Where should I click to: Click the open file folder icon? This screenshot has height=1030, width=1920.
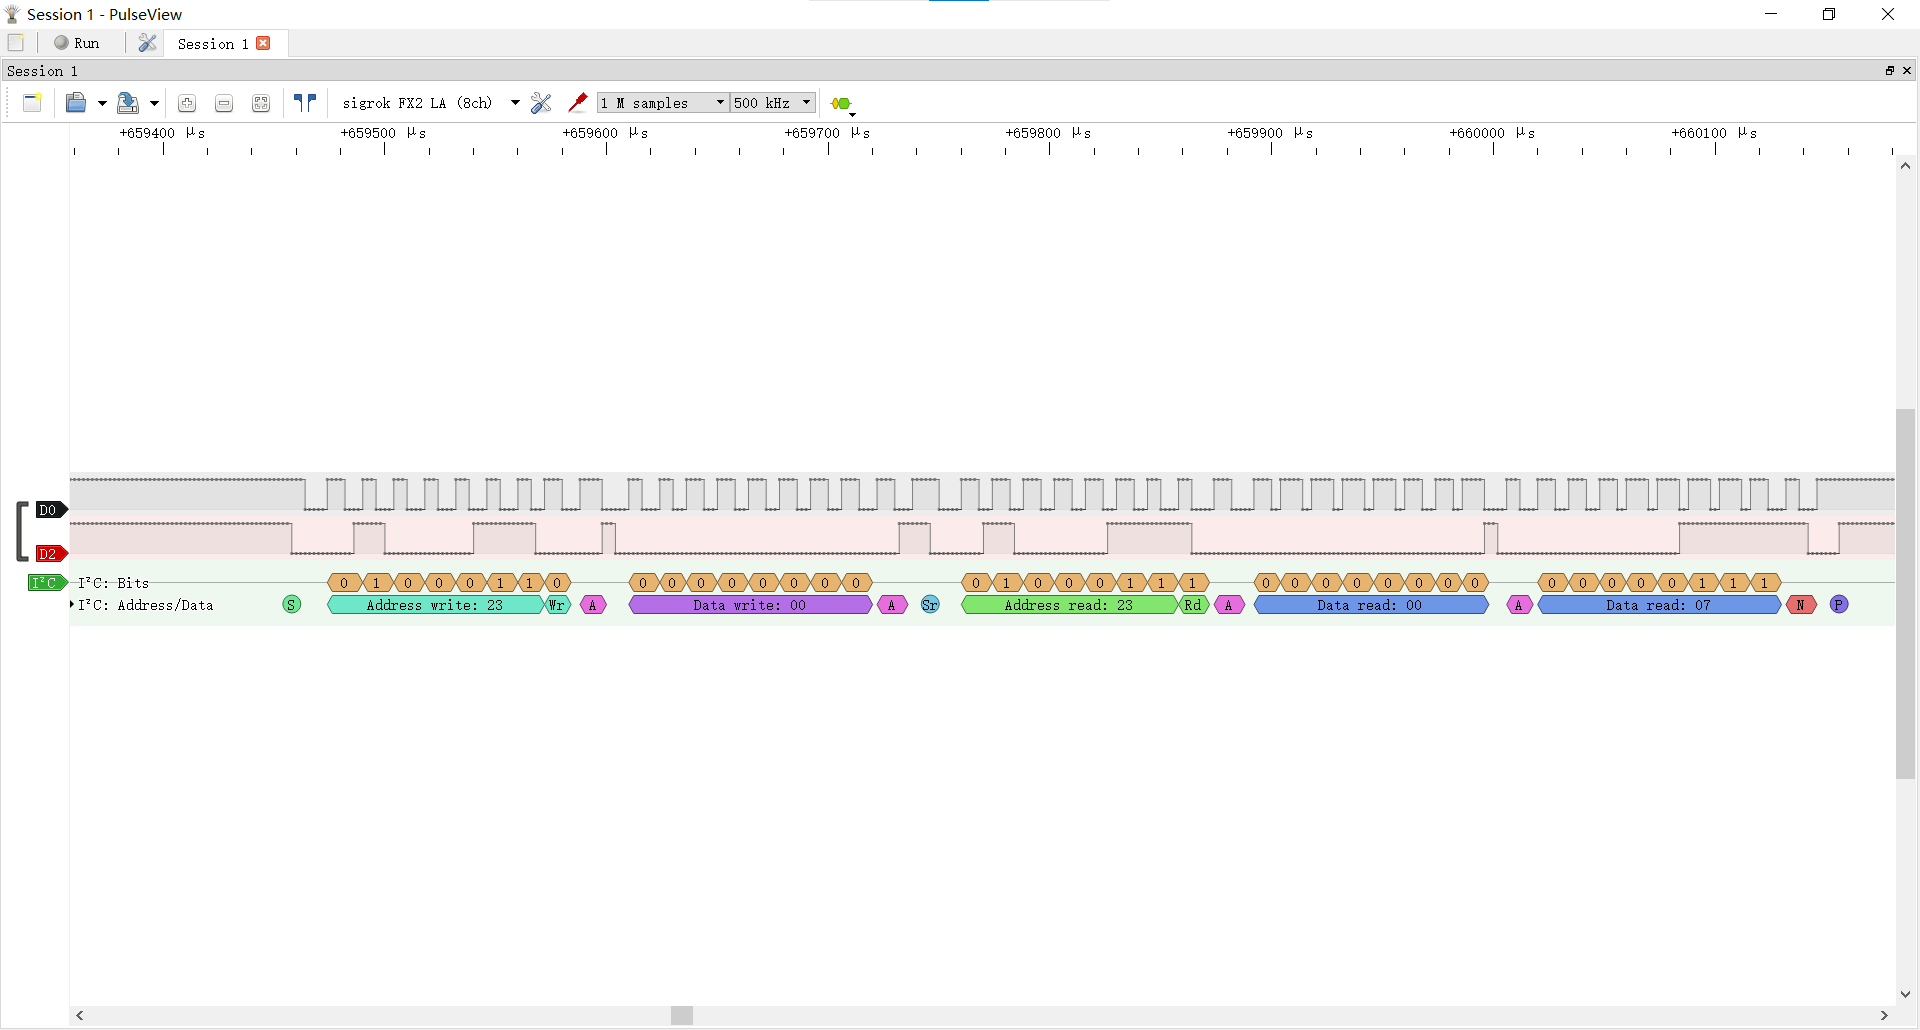coord(76,103)
